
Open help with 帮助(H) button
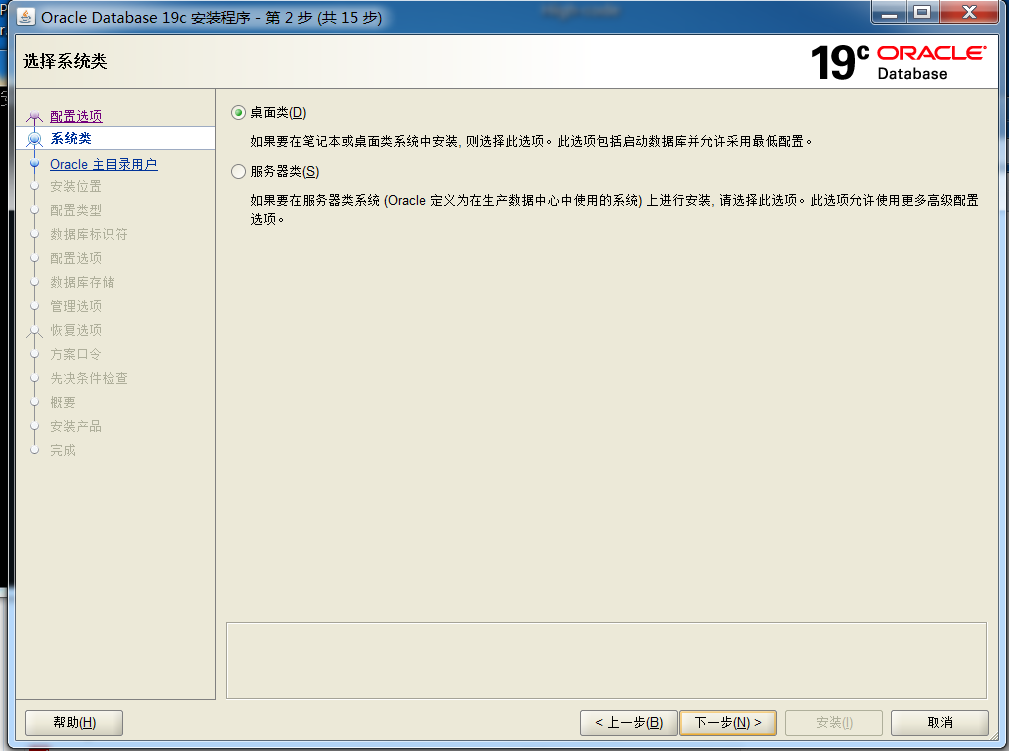pyautogui.click(x=74, y=723)
